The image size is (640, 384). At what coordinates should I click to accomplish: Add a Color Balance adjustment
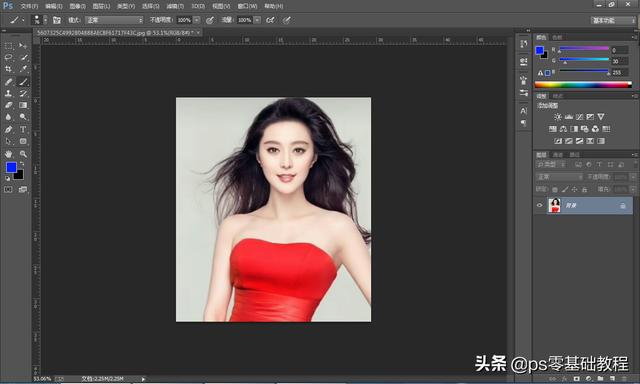tap(563, 129)
